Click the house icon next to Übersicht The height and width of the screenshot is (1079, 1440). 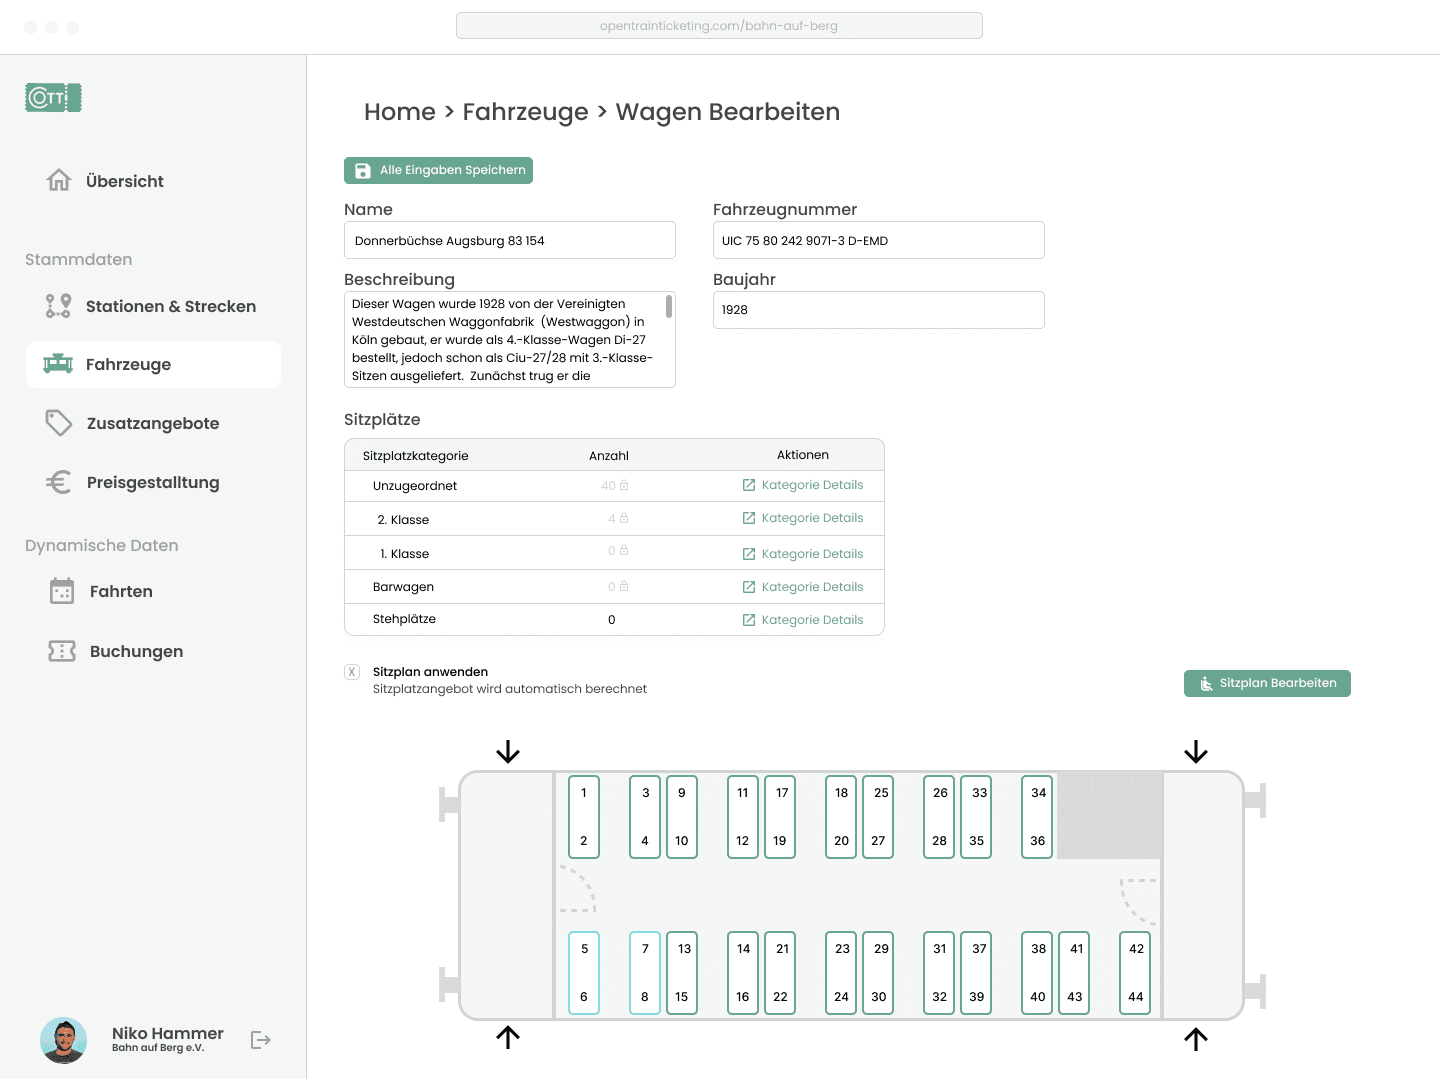coord(59,180)
